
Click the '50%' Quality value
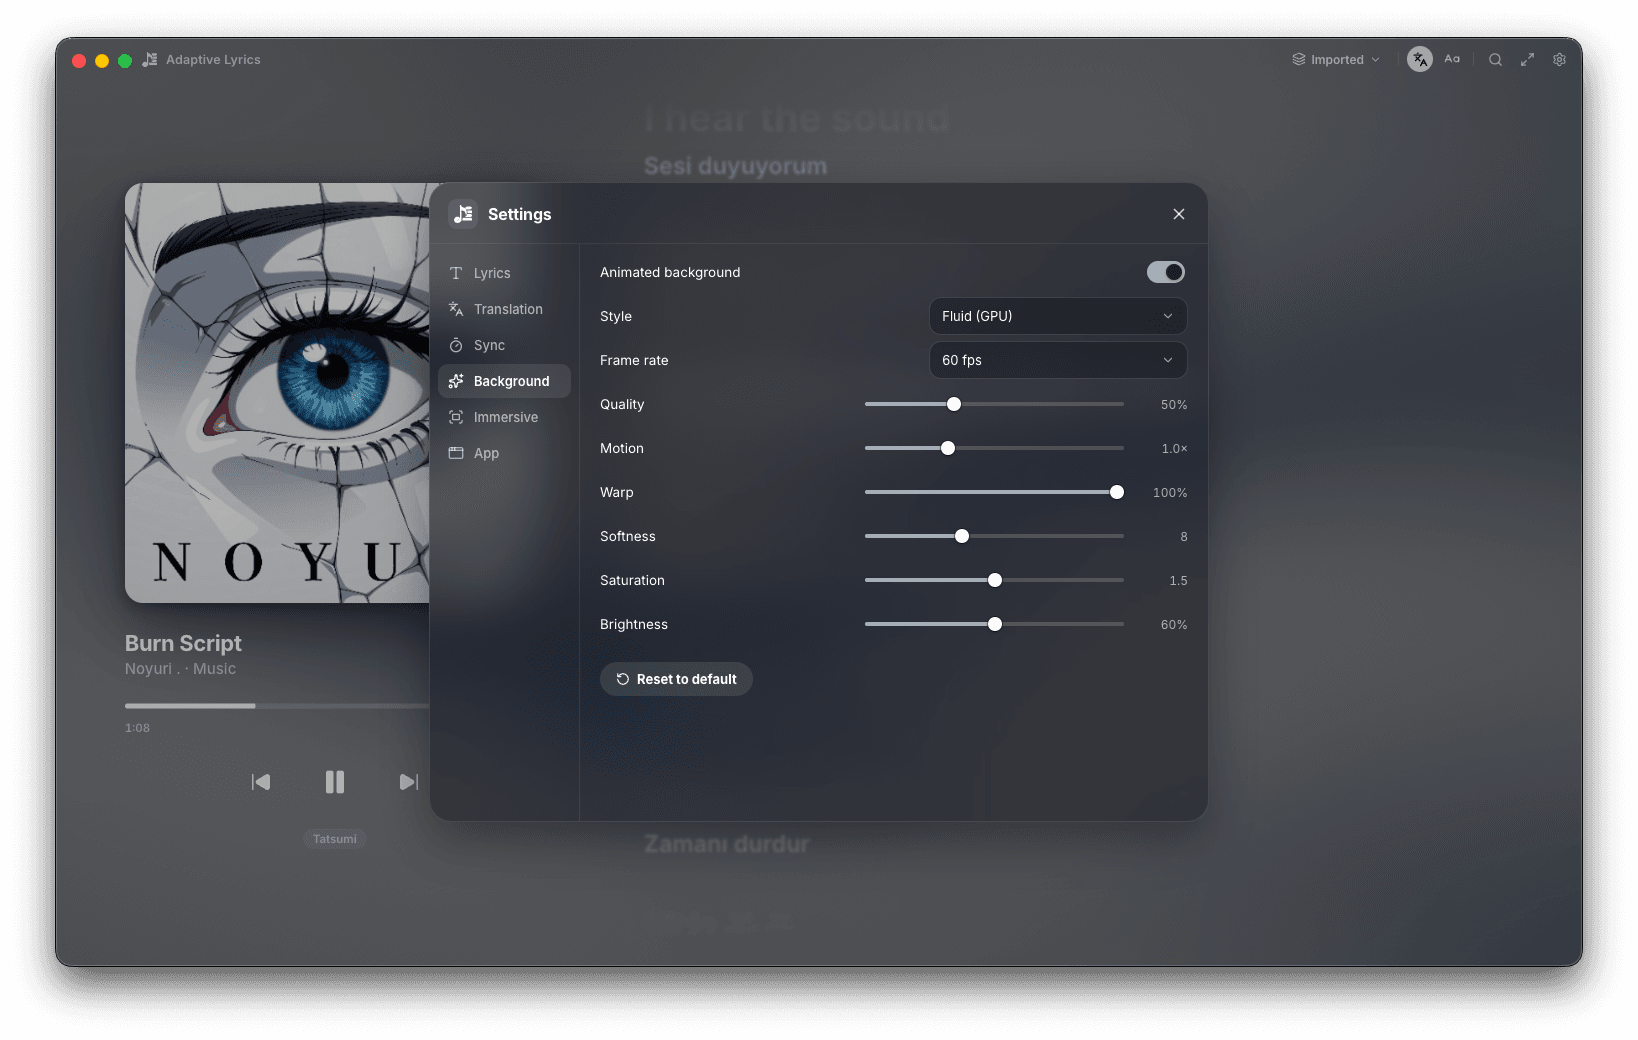tap(1174, 405)
